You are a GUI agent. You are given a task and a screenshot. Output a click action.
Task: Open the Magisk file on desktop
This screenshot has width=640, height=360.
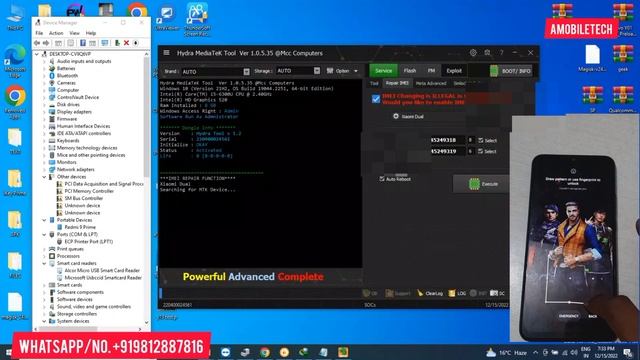592,58
